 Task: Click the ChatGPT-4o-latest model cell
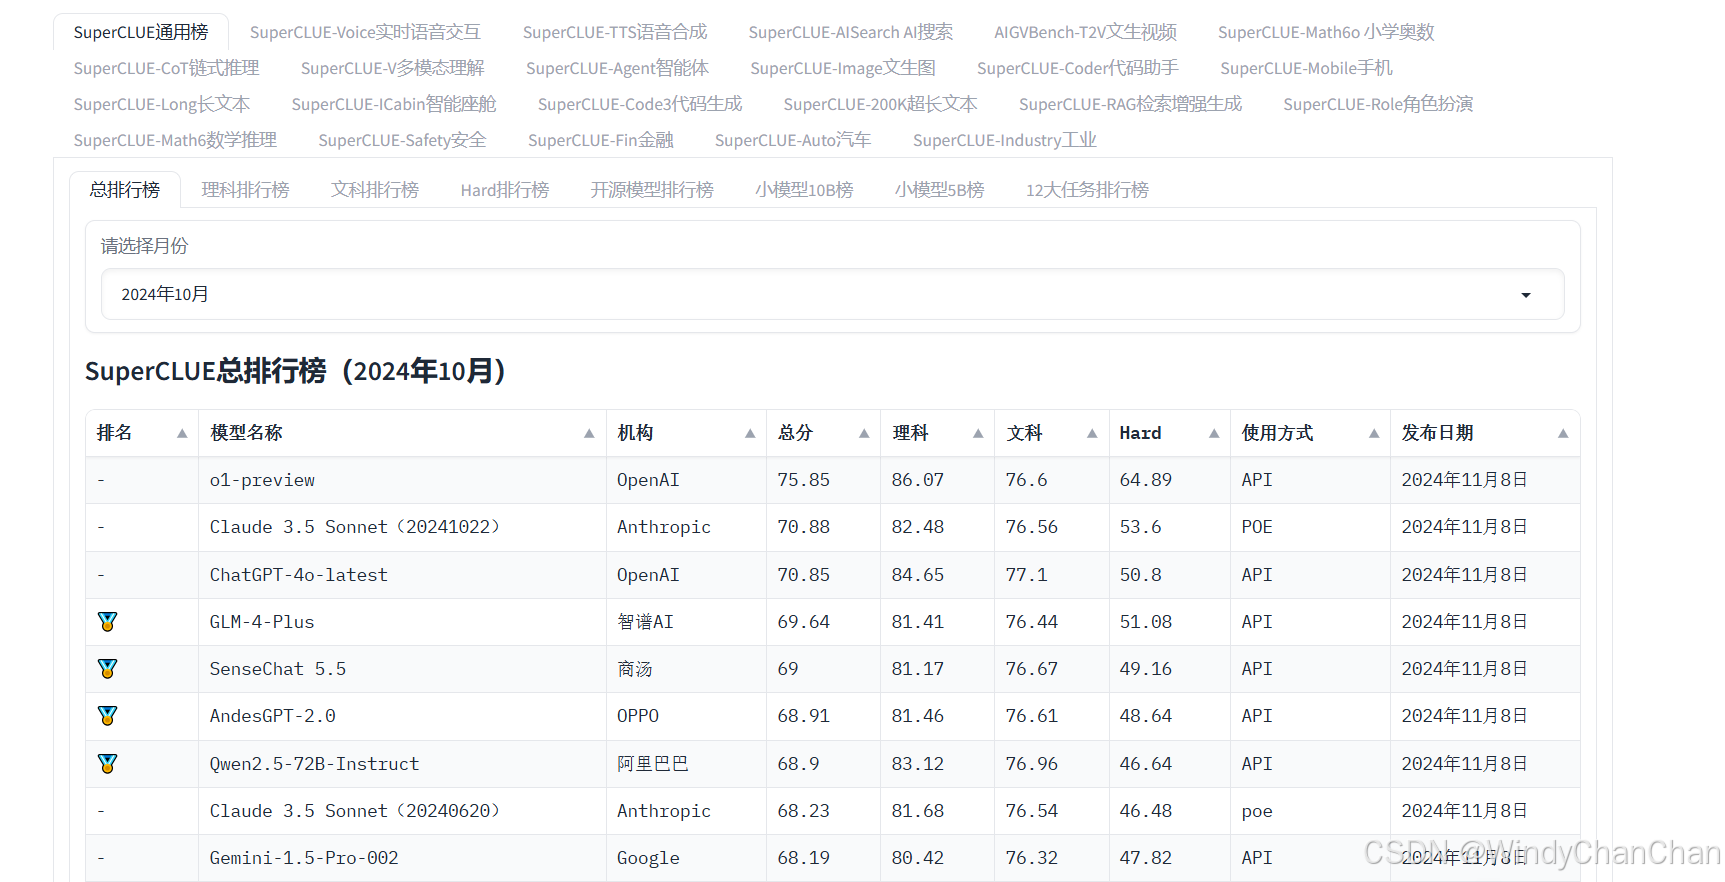pyautogui.click(x=402, y=575)
